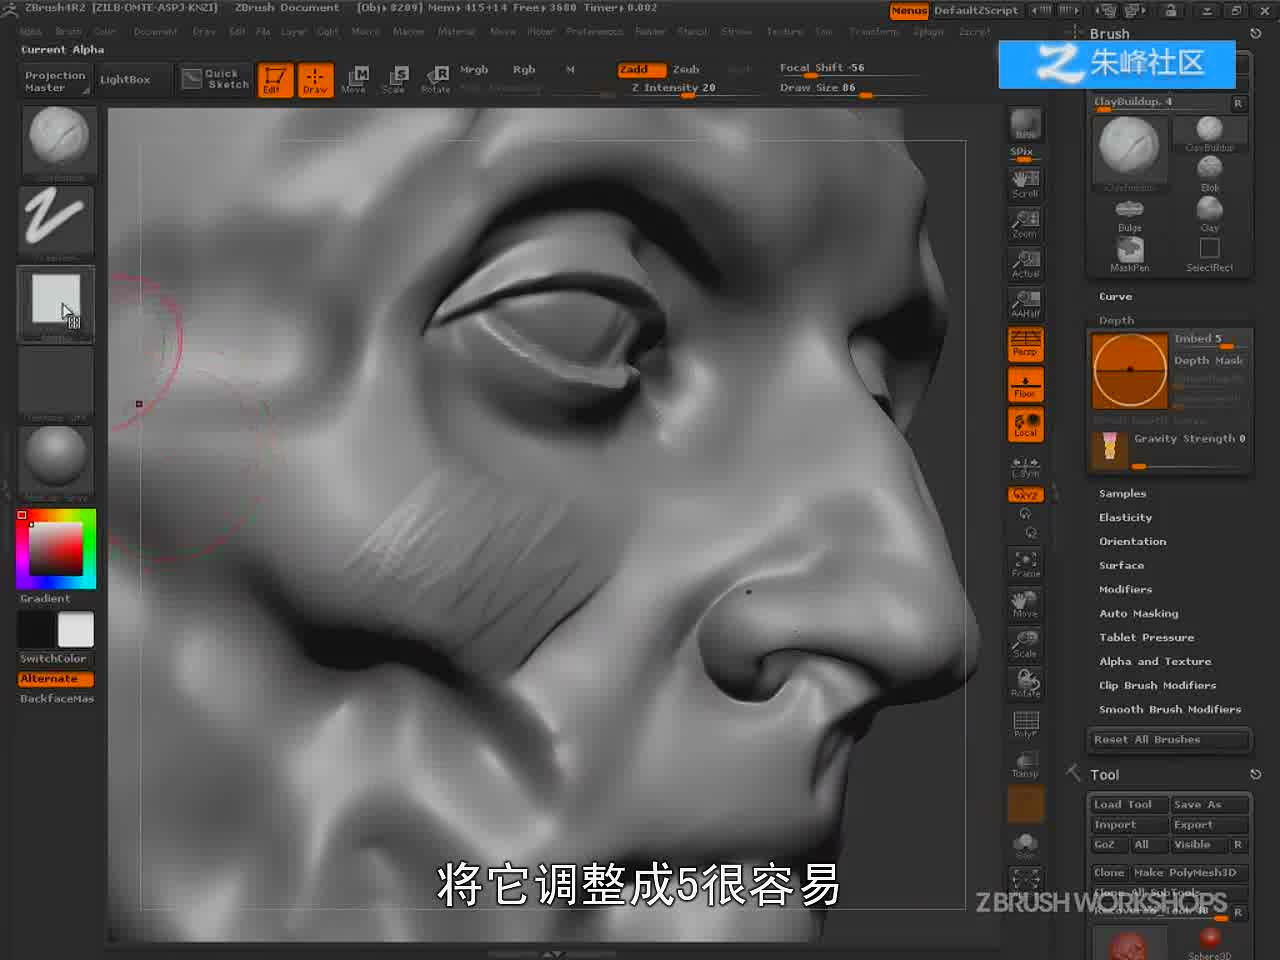Select the MaskPen brush
Screen dimensions: 1280x960
click(x=1129, y=254)
